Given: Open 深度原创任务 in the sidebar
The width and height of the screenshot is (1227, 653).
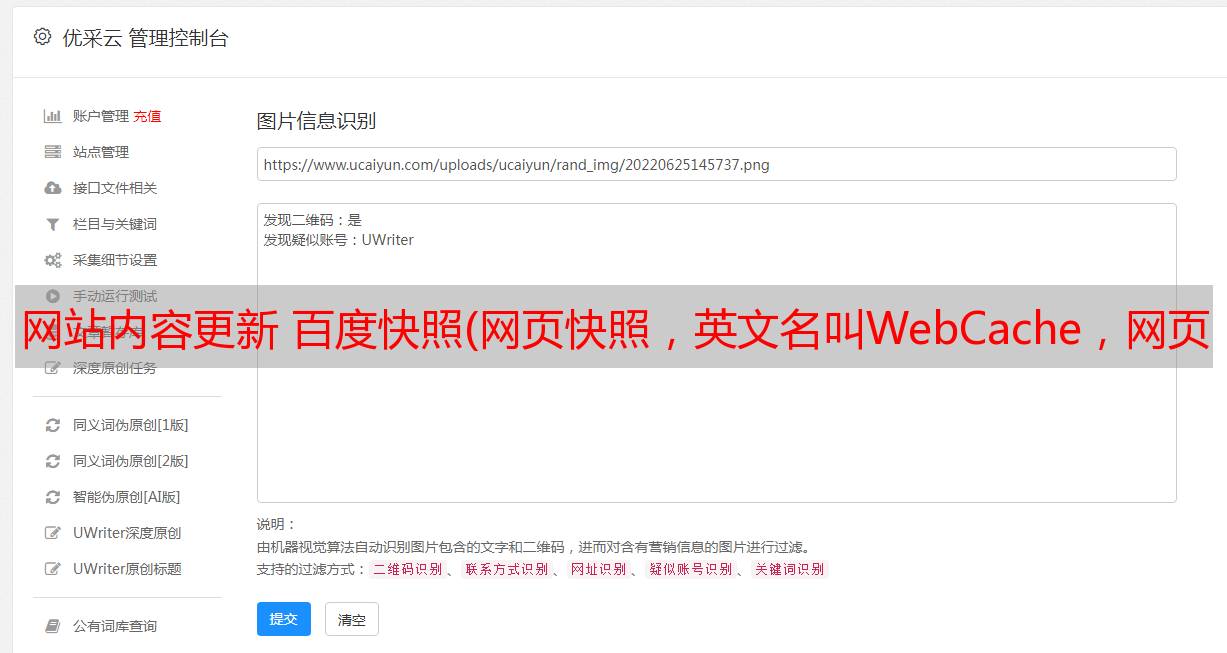Looking at the screenshot, I should (x=115, y=368).
